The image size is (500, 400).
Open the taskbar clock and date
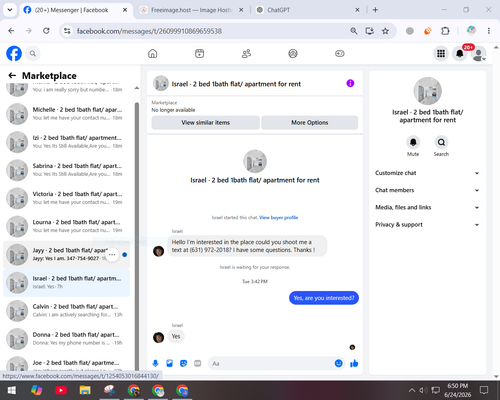[x=457, y=390]
